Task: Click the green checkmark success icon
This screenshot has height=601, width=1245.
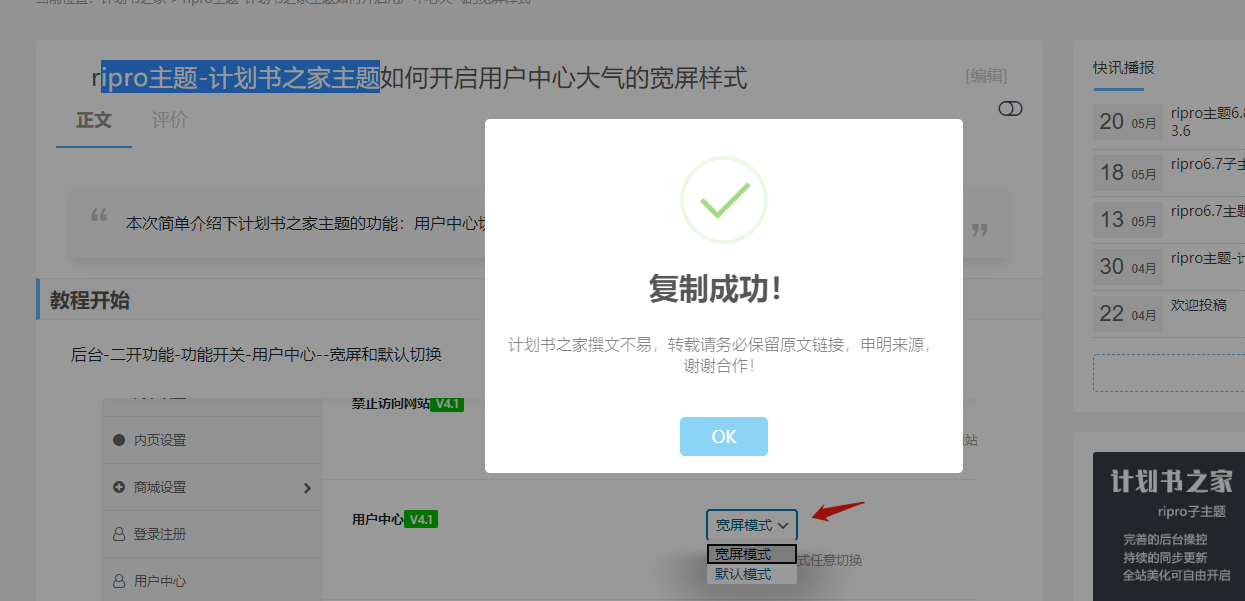Action: [723, 200]
